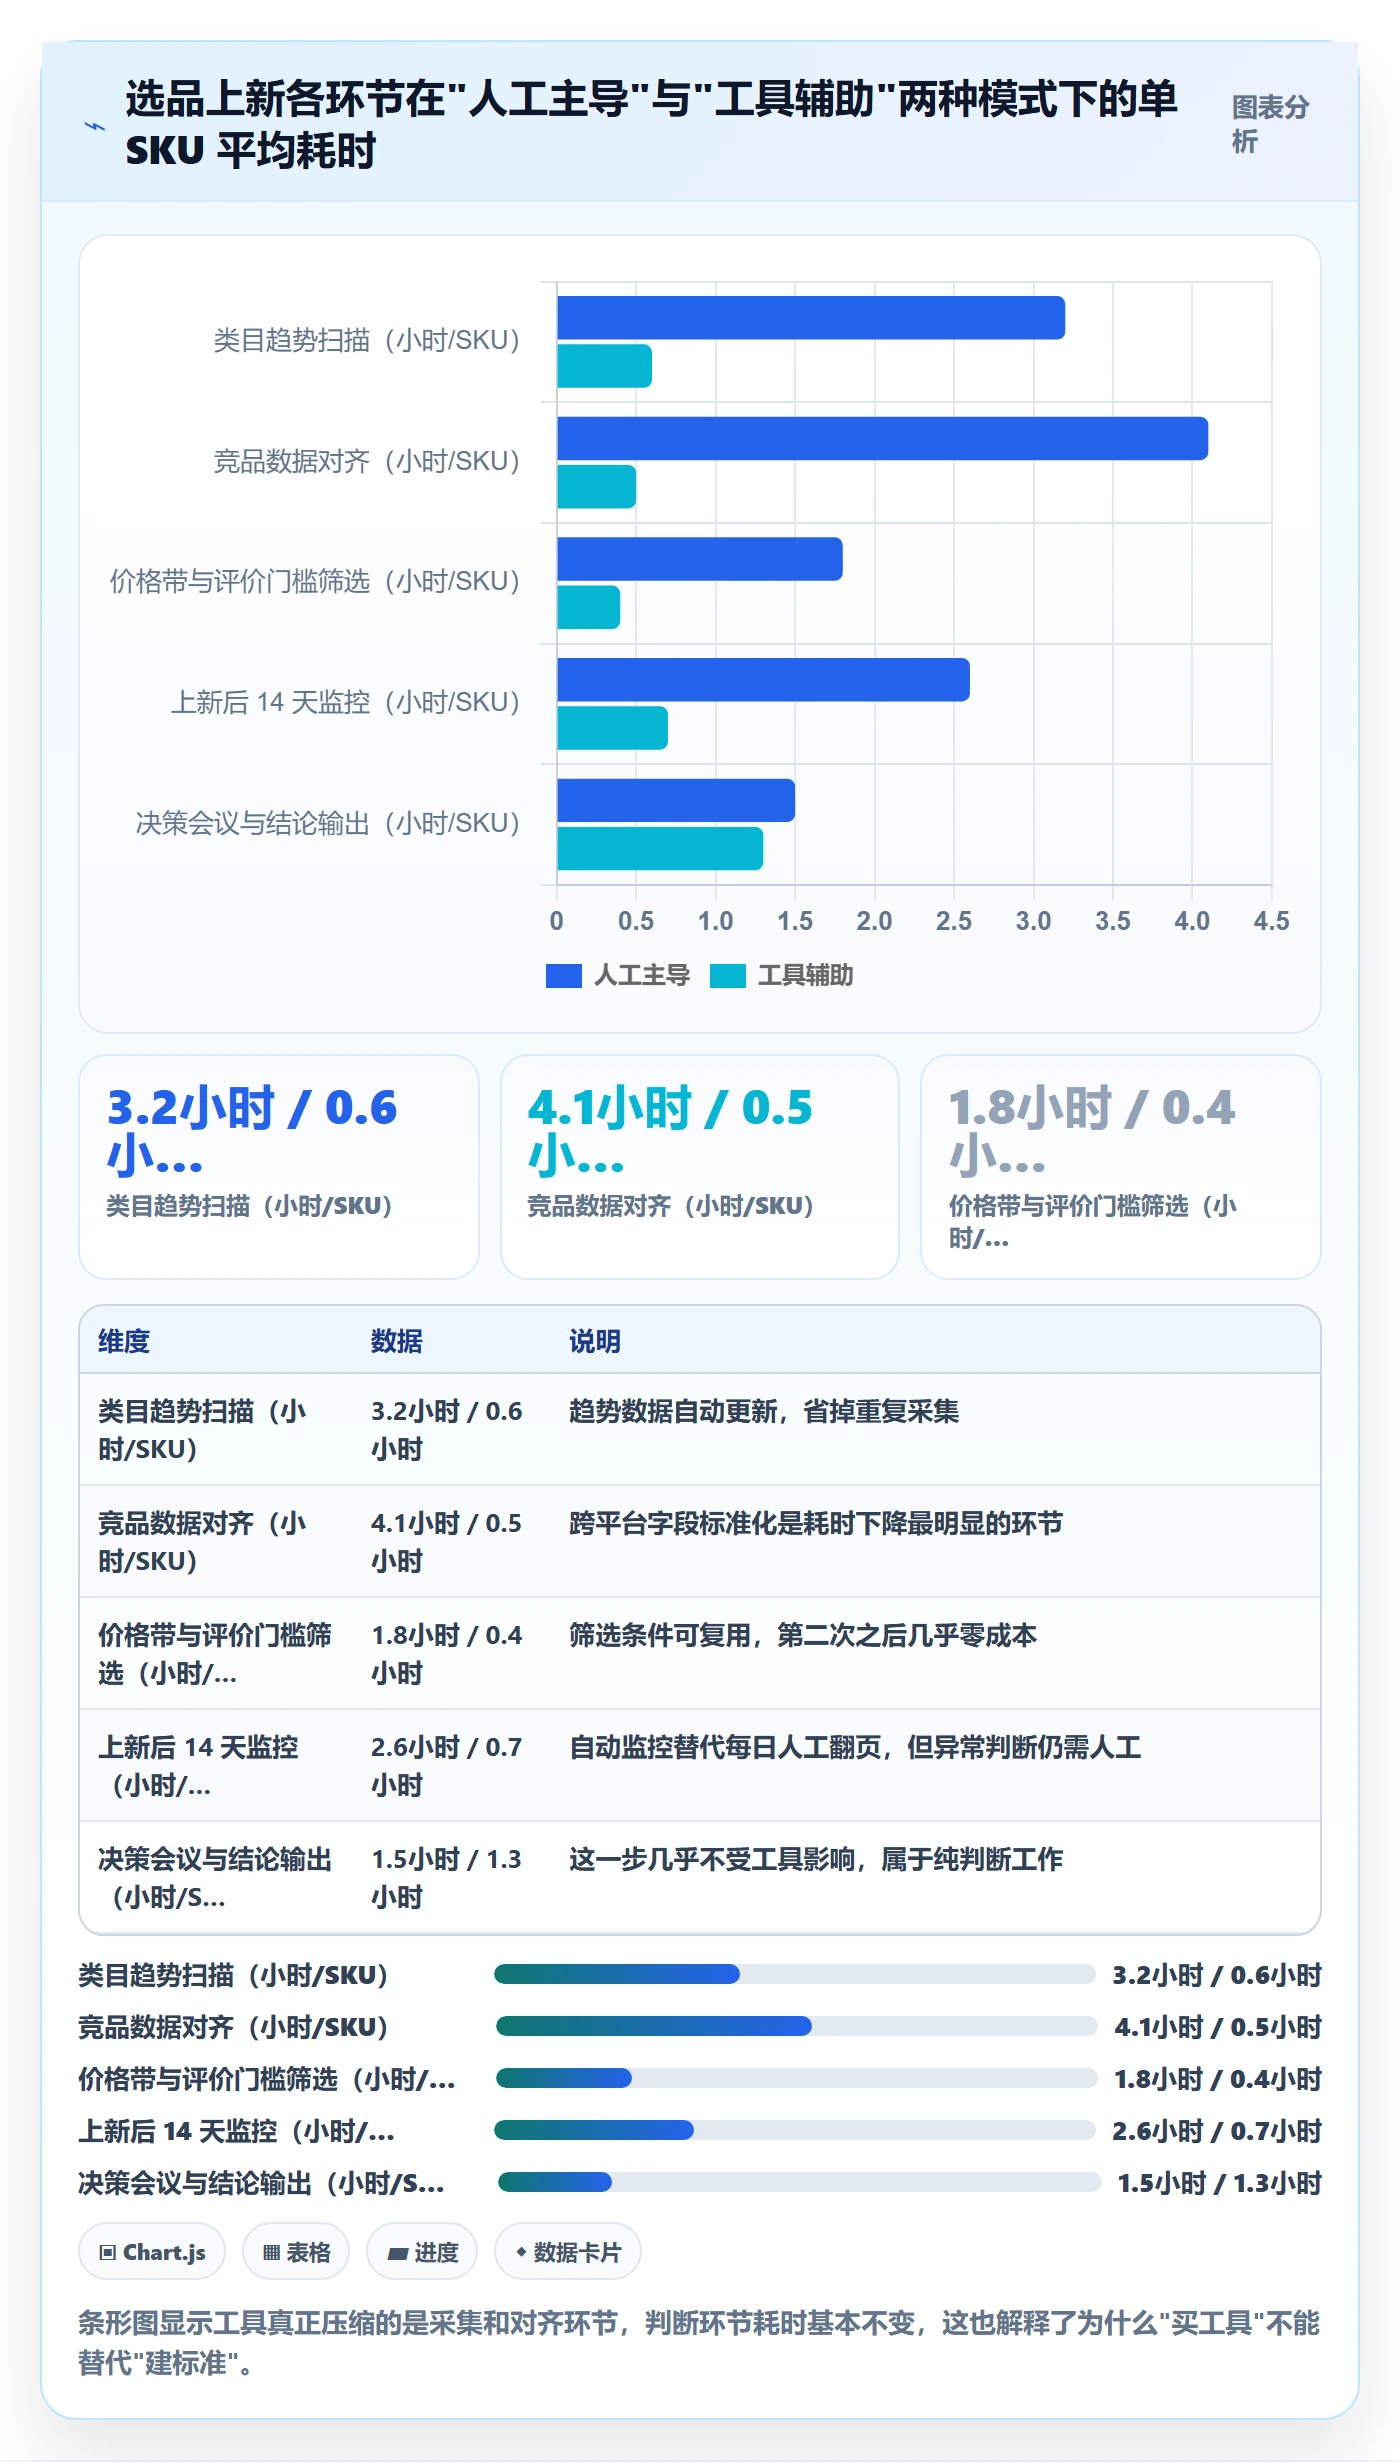Click the 工具辅助 bar for 决策会议与结论输出
Viewport: 1400px width, 2462px height.
coord(660,848)
